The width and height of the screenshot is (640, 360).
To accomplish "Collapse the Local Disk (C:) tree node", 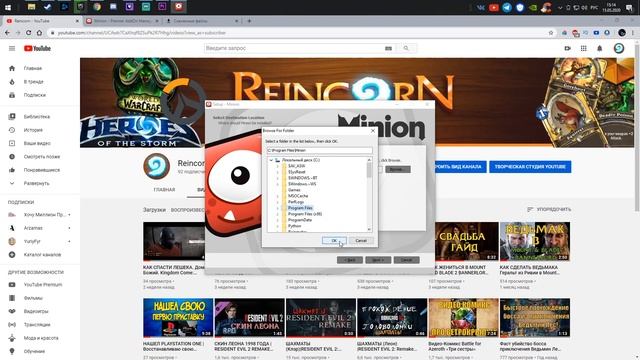I will (x=271, y=160).
